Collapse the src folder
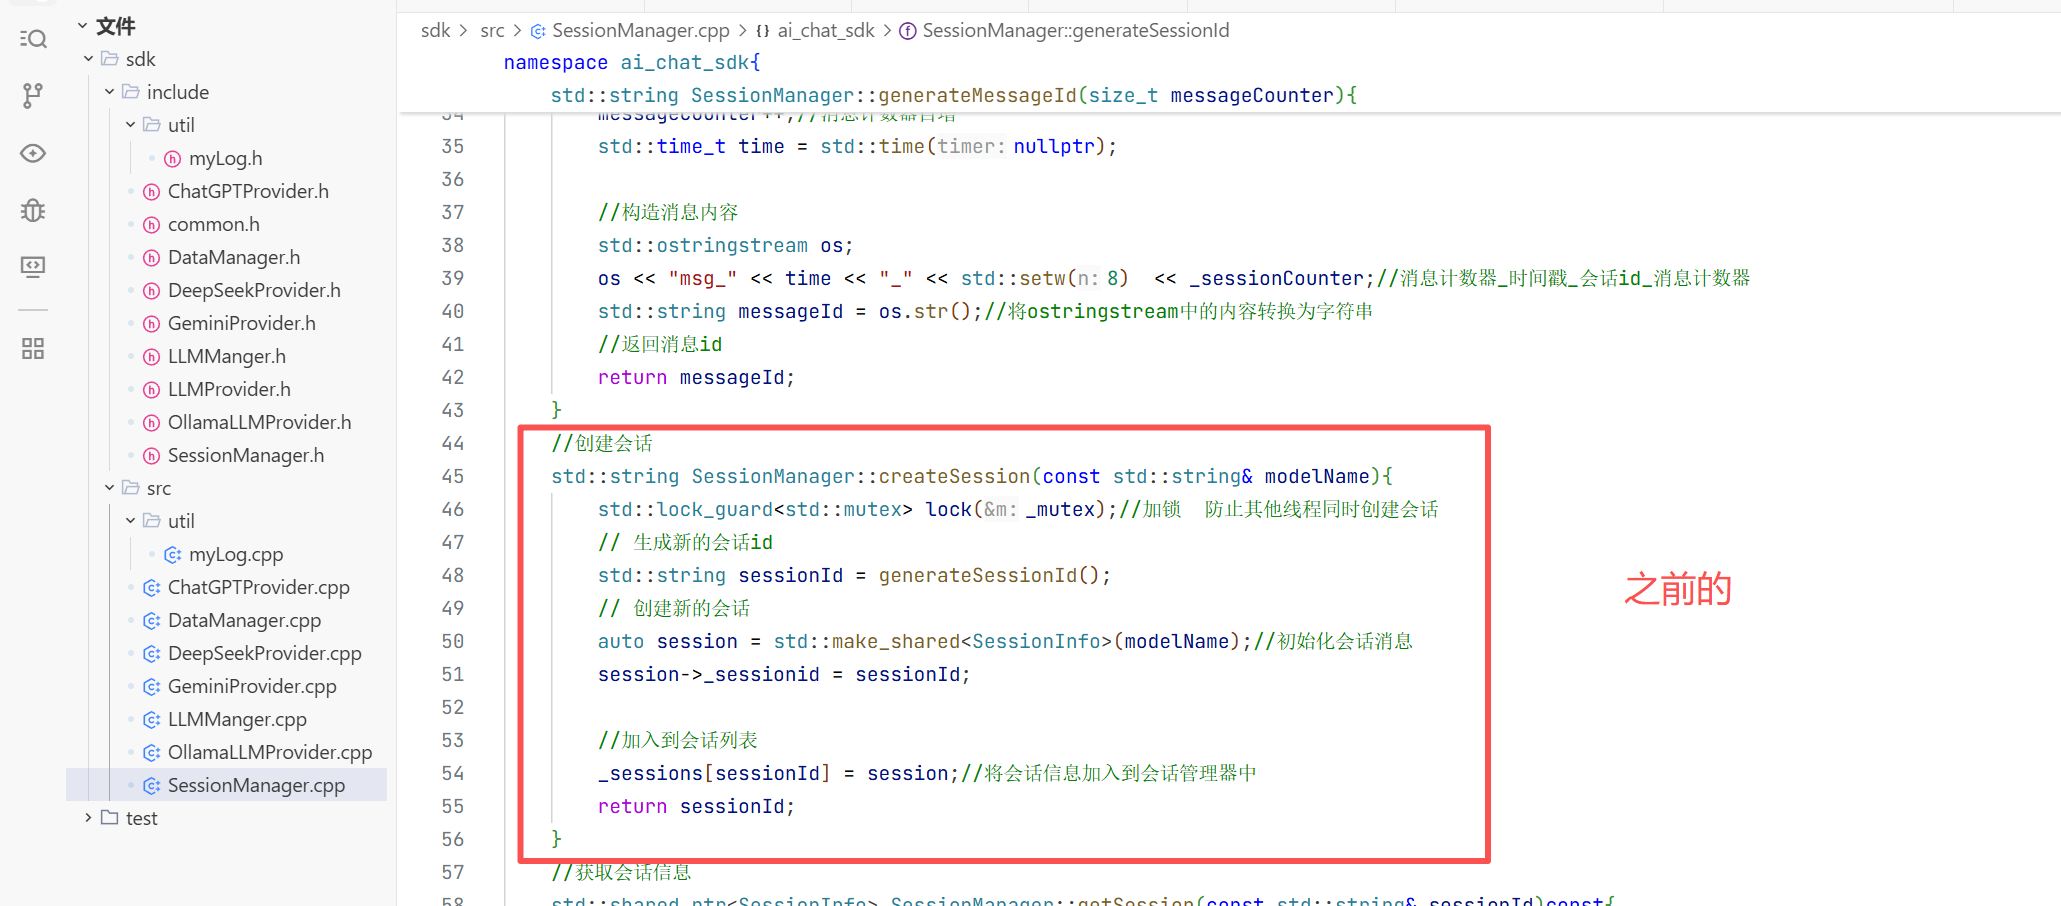The height and width of the screenshot is (906, 2061). (x=109, y=488)
